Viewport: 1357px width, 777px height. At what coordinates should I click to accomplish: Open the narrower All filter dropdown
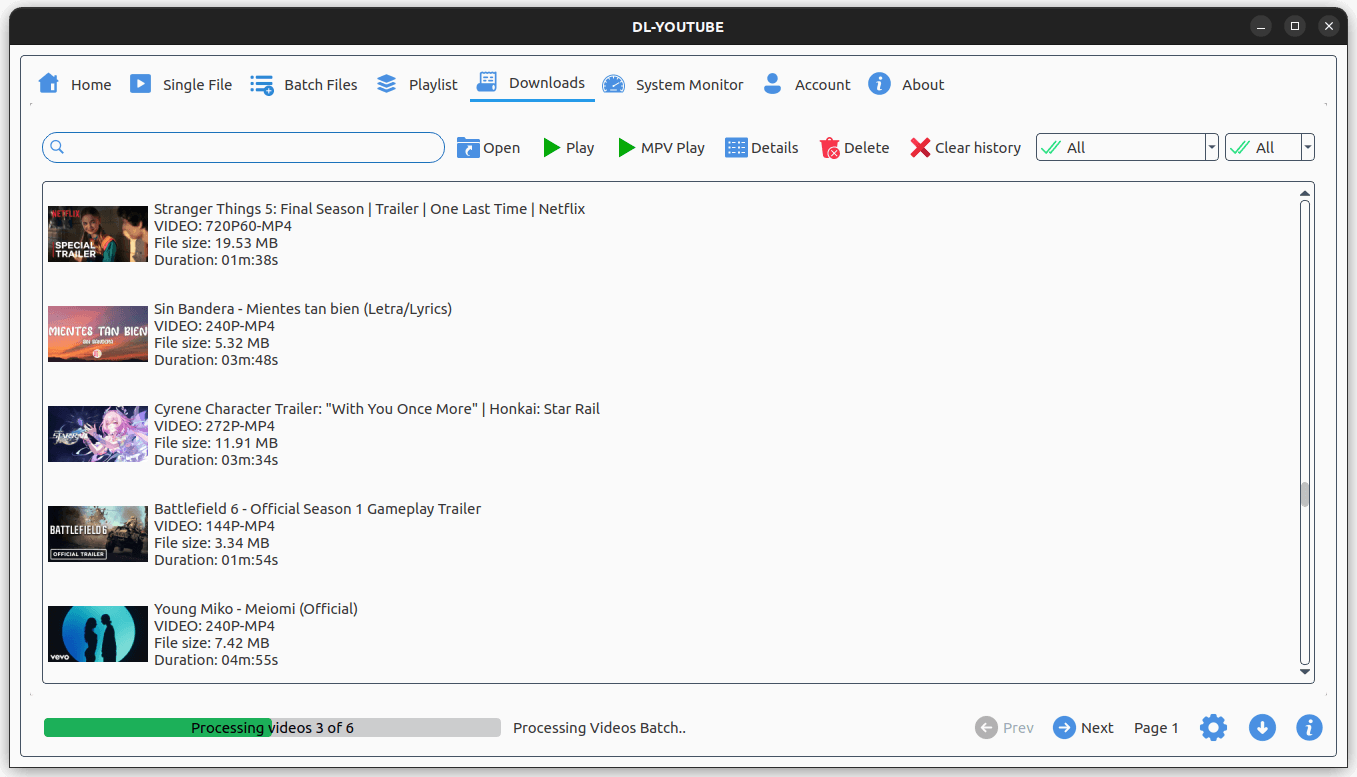coord(1270,147)
